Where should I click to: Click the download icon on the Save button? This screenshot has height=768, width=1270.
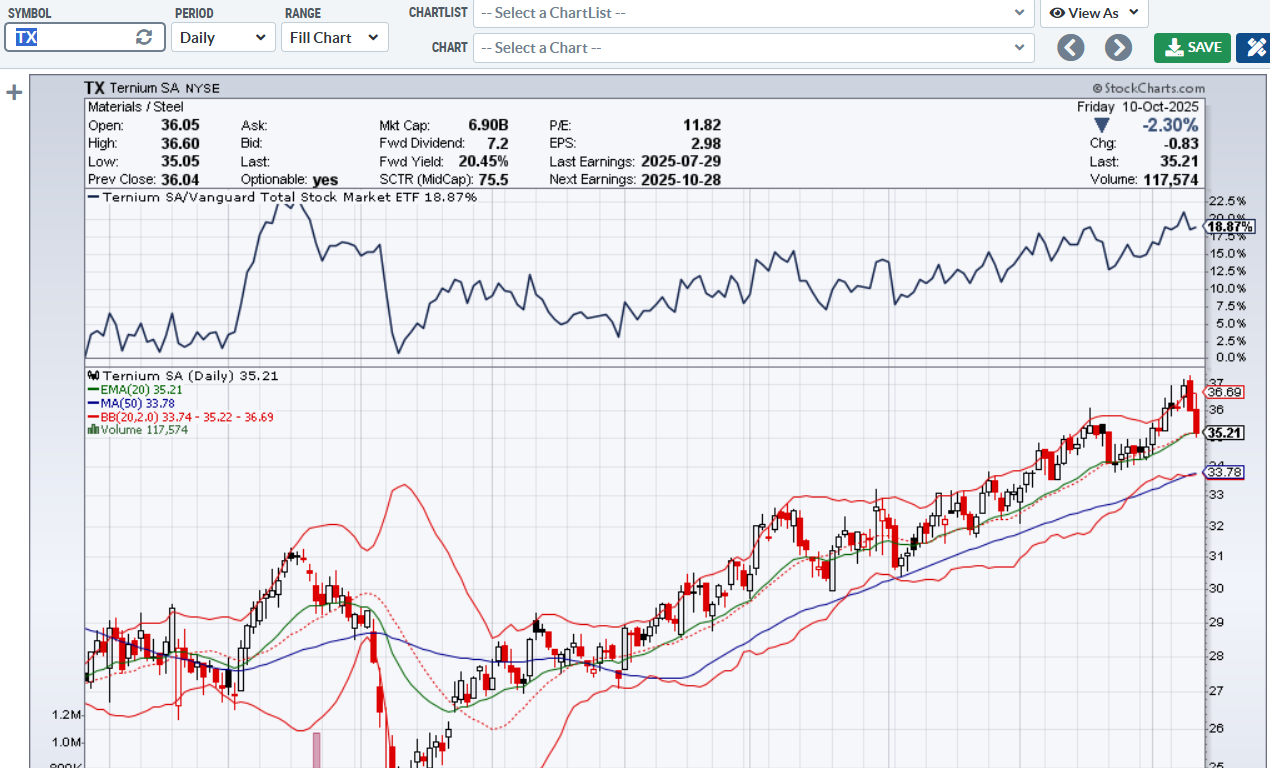(x=1174, y=47)
